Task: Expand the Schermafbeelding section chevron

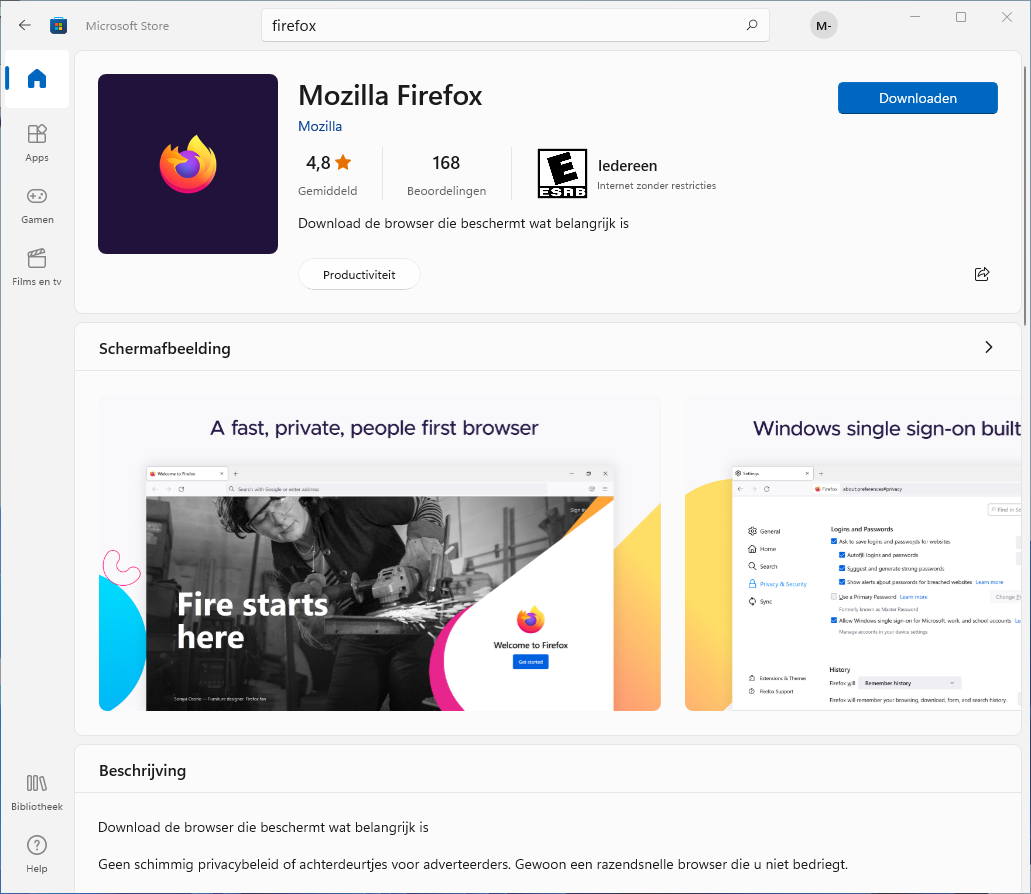Action: click(x=988, y=348)
